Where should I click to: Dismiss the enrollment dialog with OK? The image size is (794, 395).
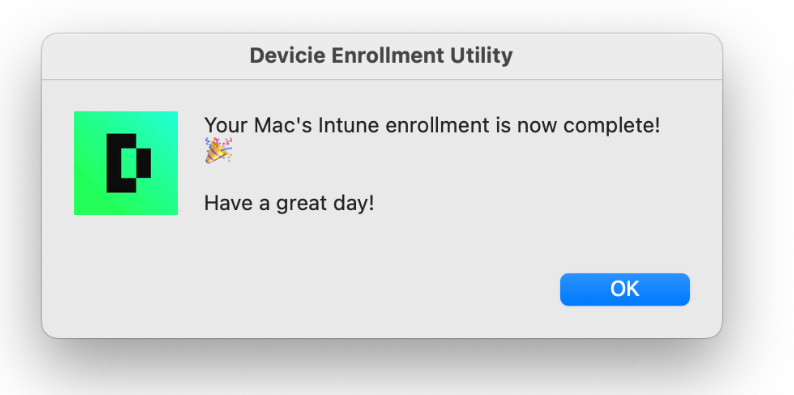(624, 289)
